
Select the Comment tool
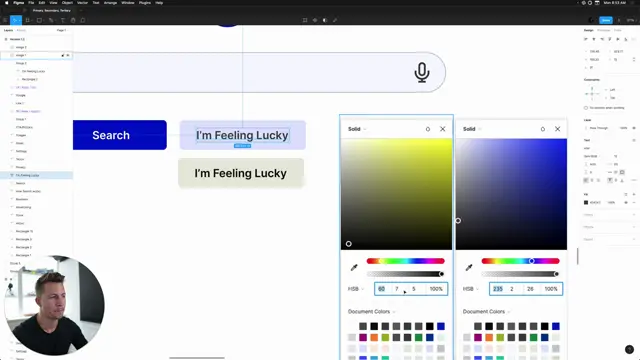click(x=83, y=20)
